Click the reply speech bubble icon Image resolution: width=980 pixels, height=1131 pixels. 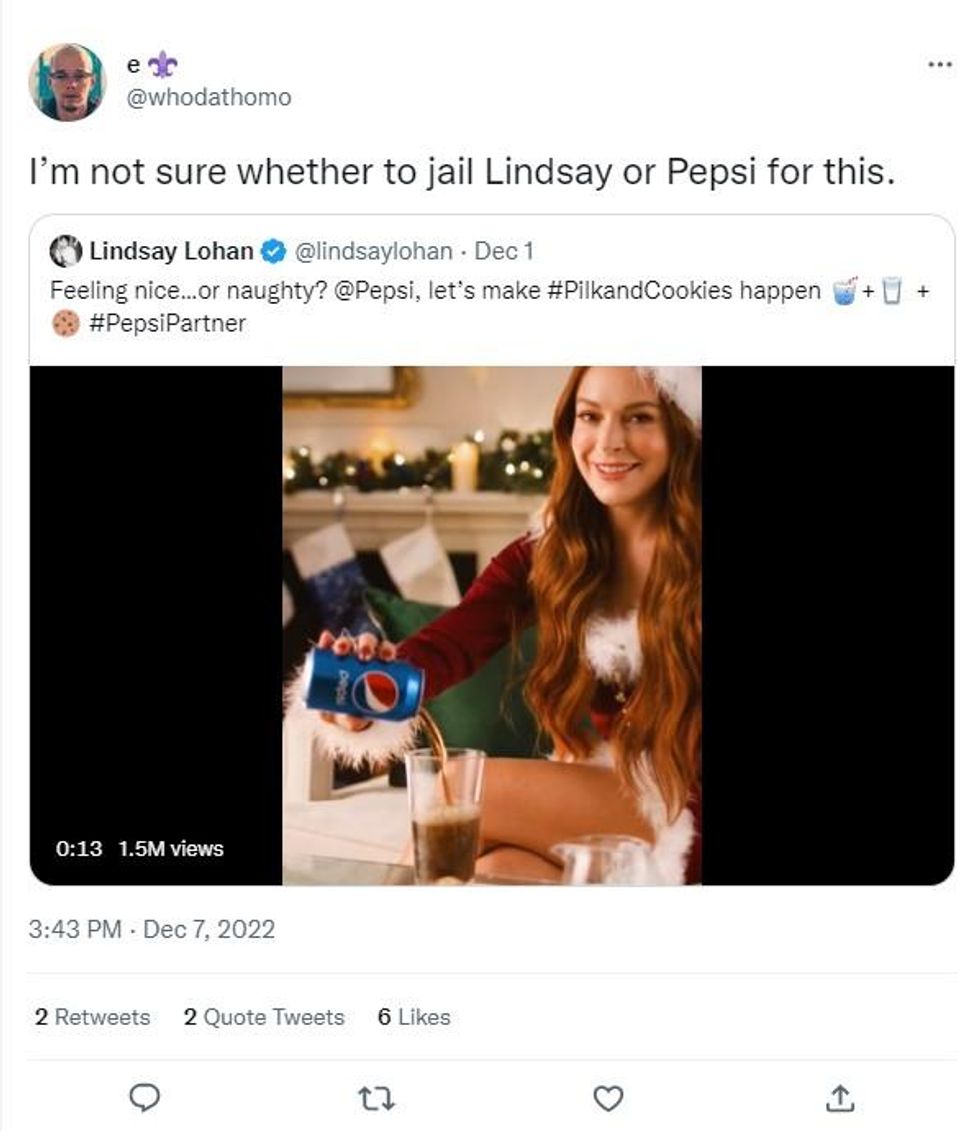click(145, 1098)
